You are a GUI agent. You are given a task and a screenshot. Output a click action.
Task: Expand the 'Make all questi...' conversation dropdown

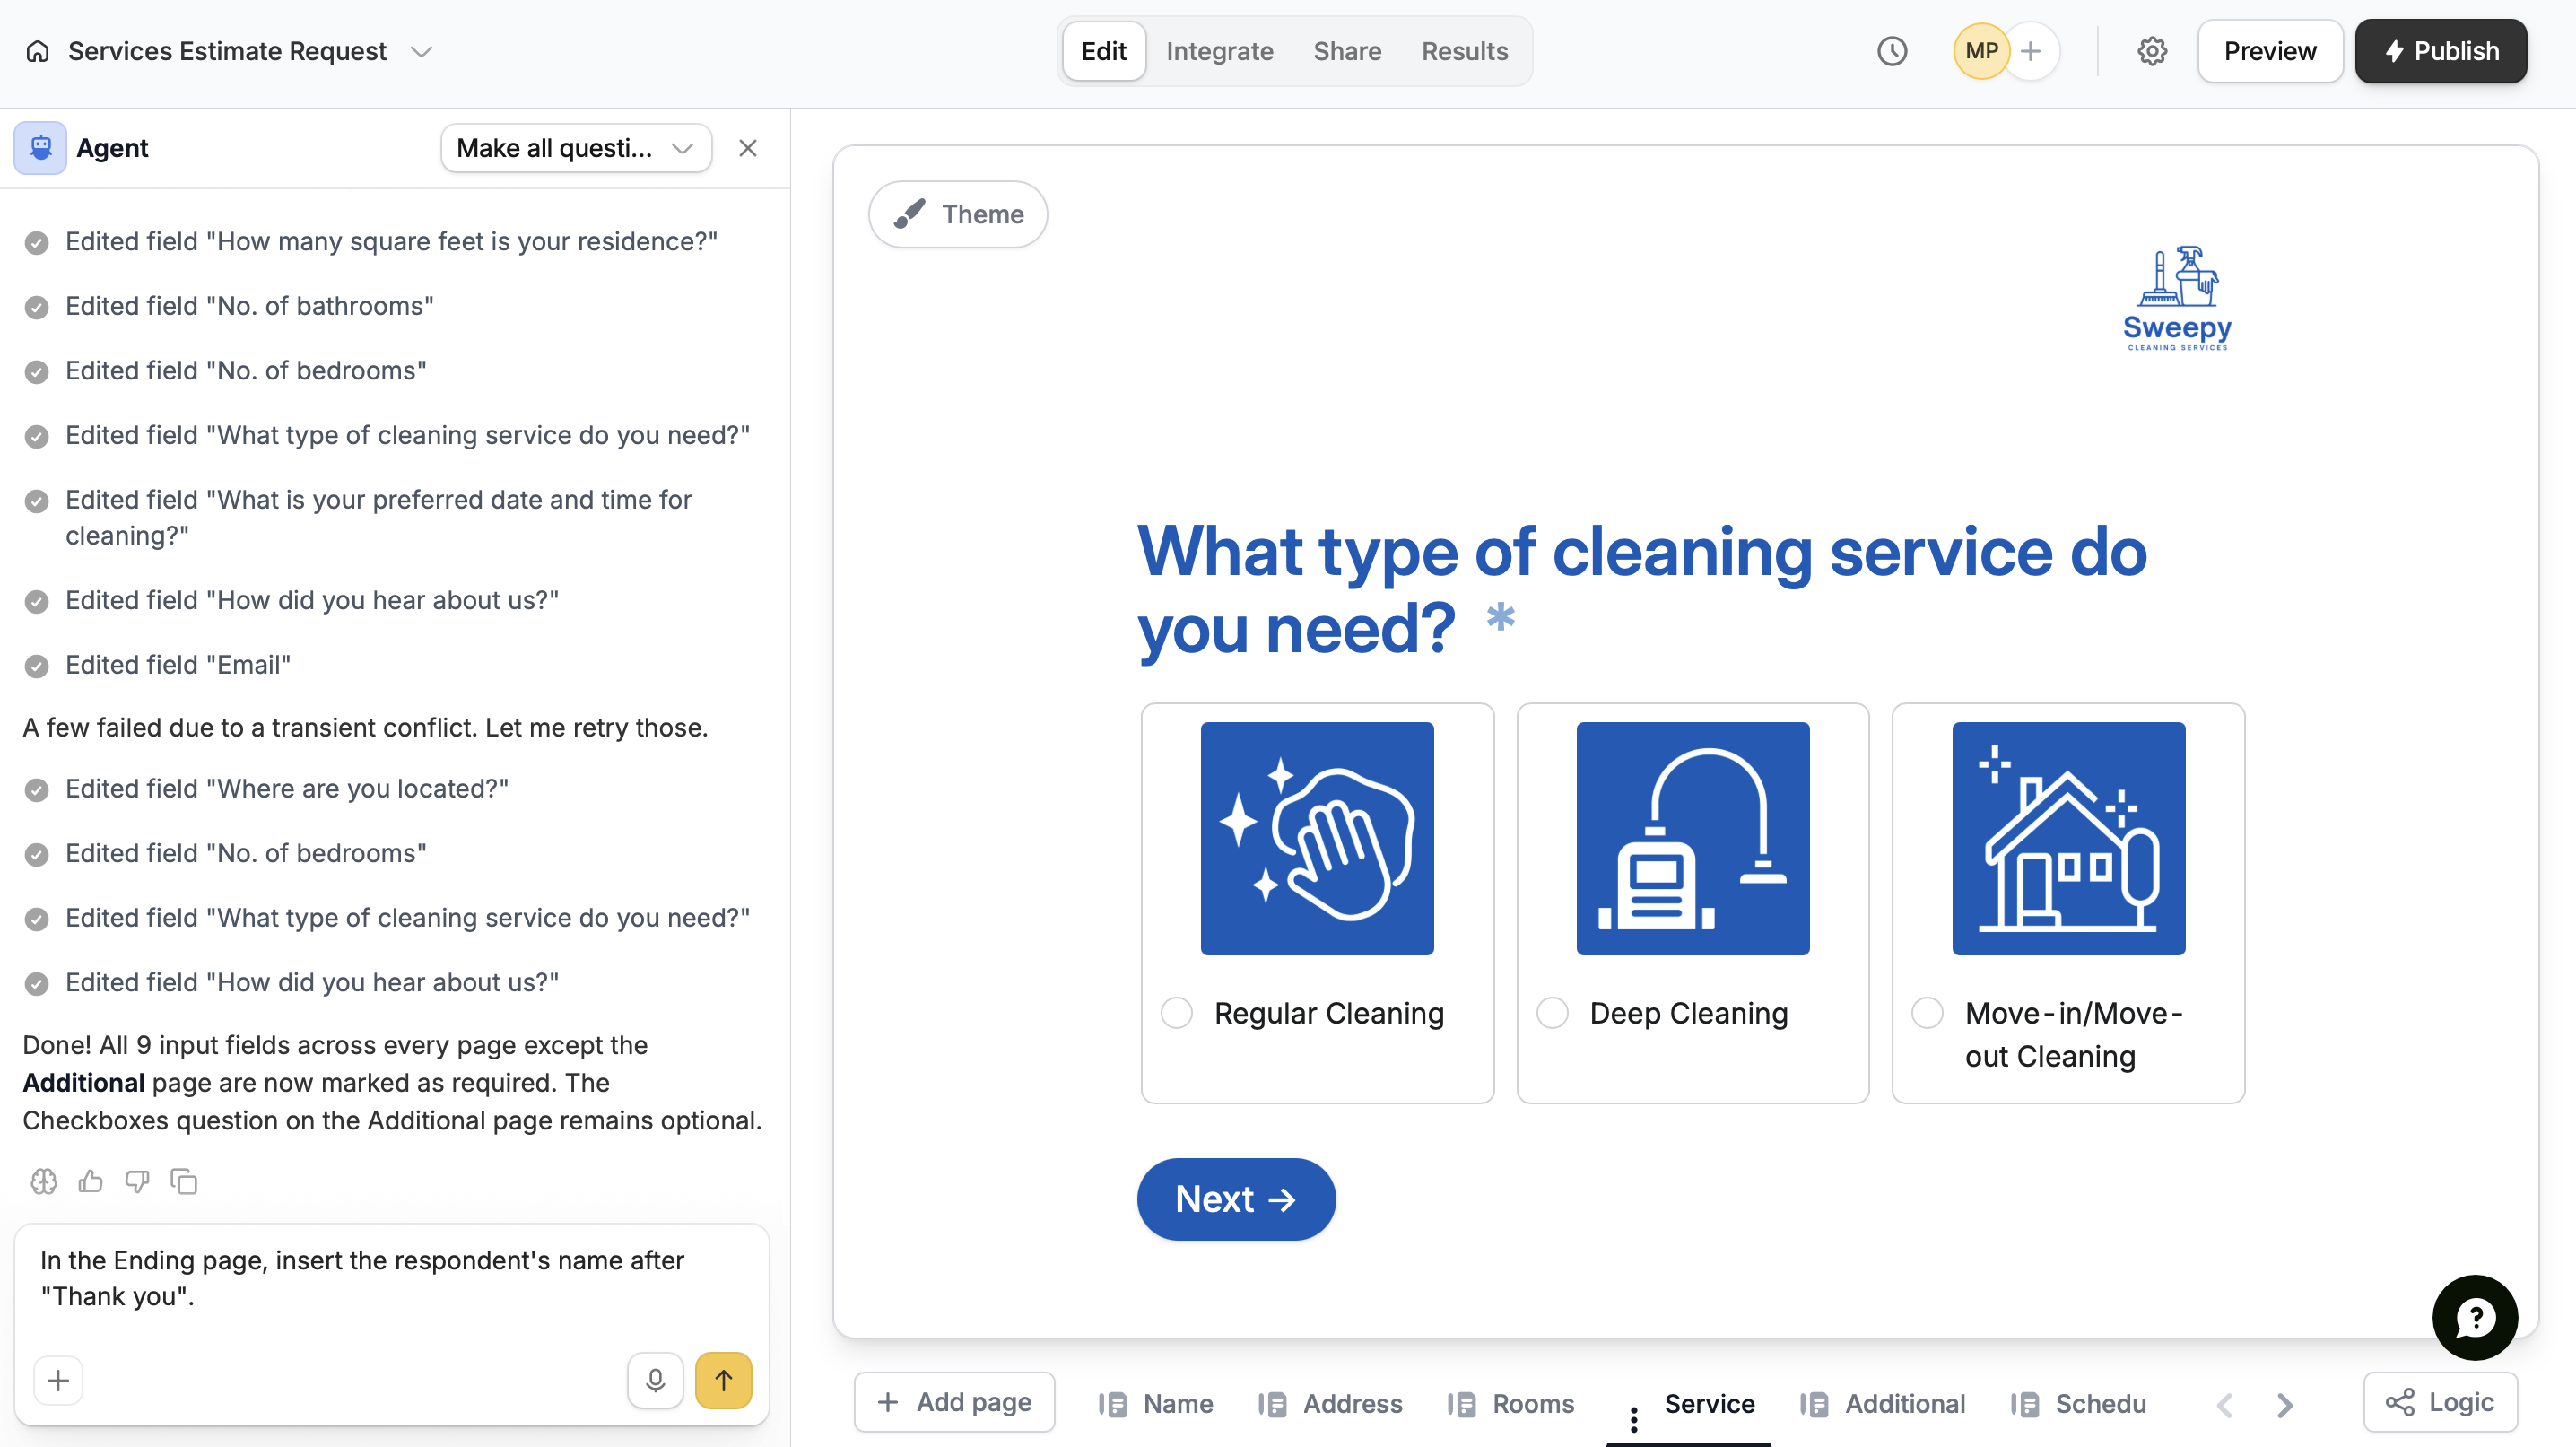tap(576, 148)
